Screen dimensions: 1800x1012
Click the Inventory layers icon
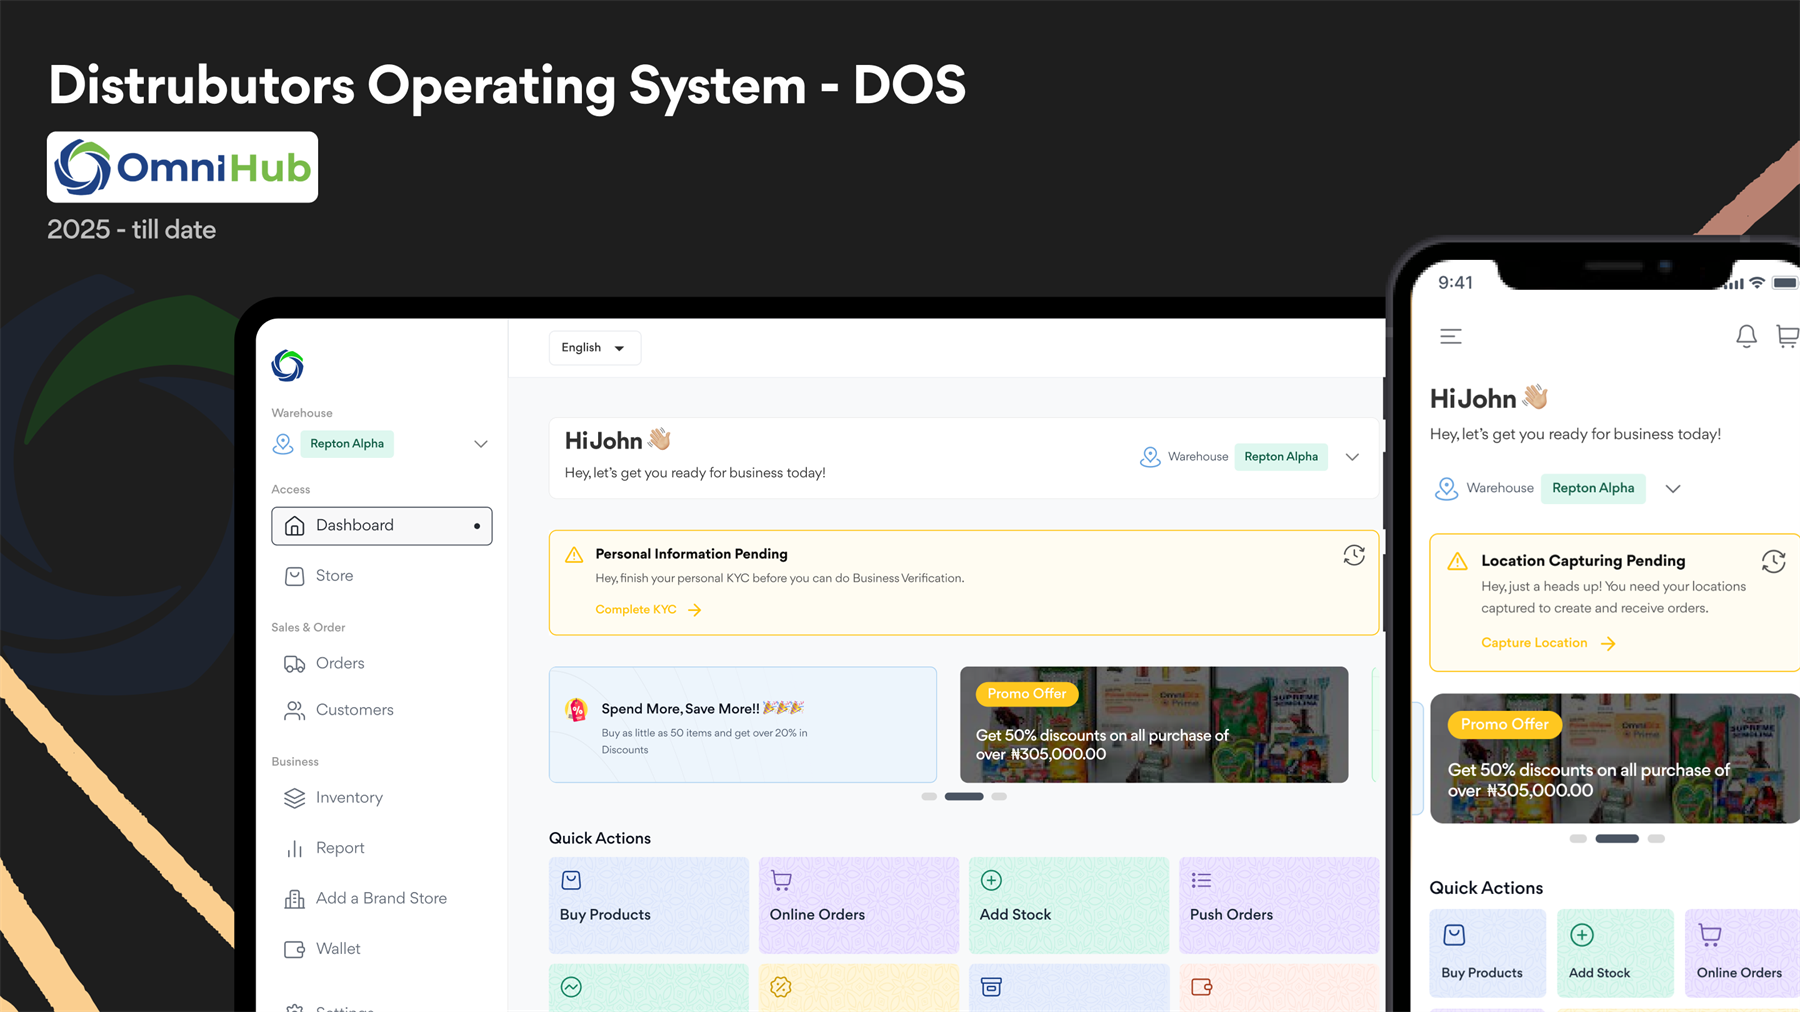point(294,798)
